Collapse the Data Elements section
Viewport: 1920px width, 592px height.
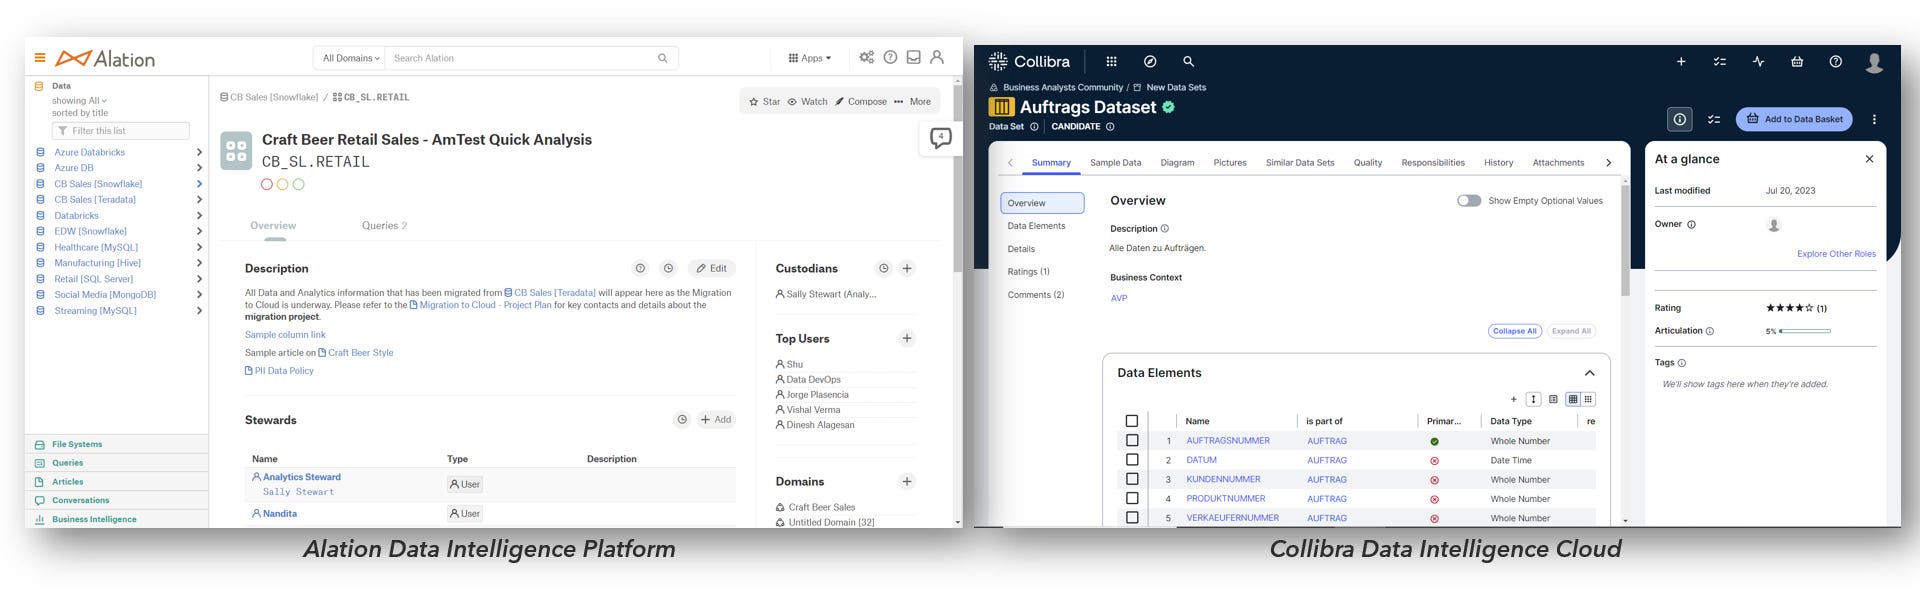(1589, 373)
